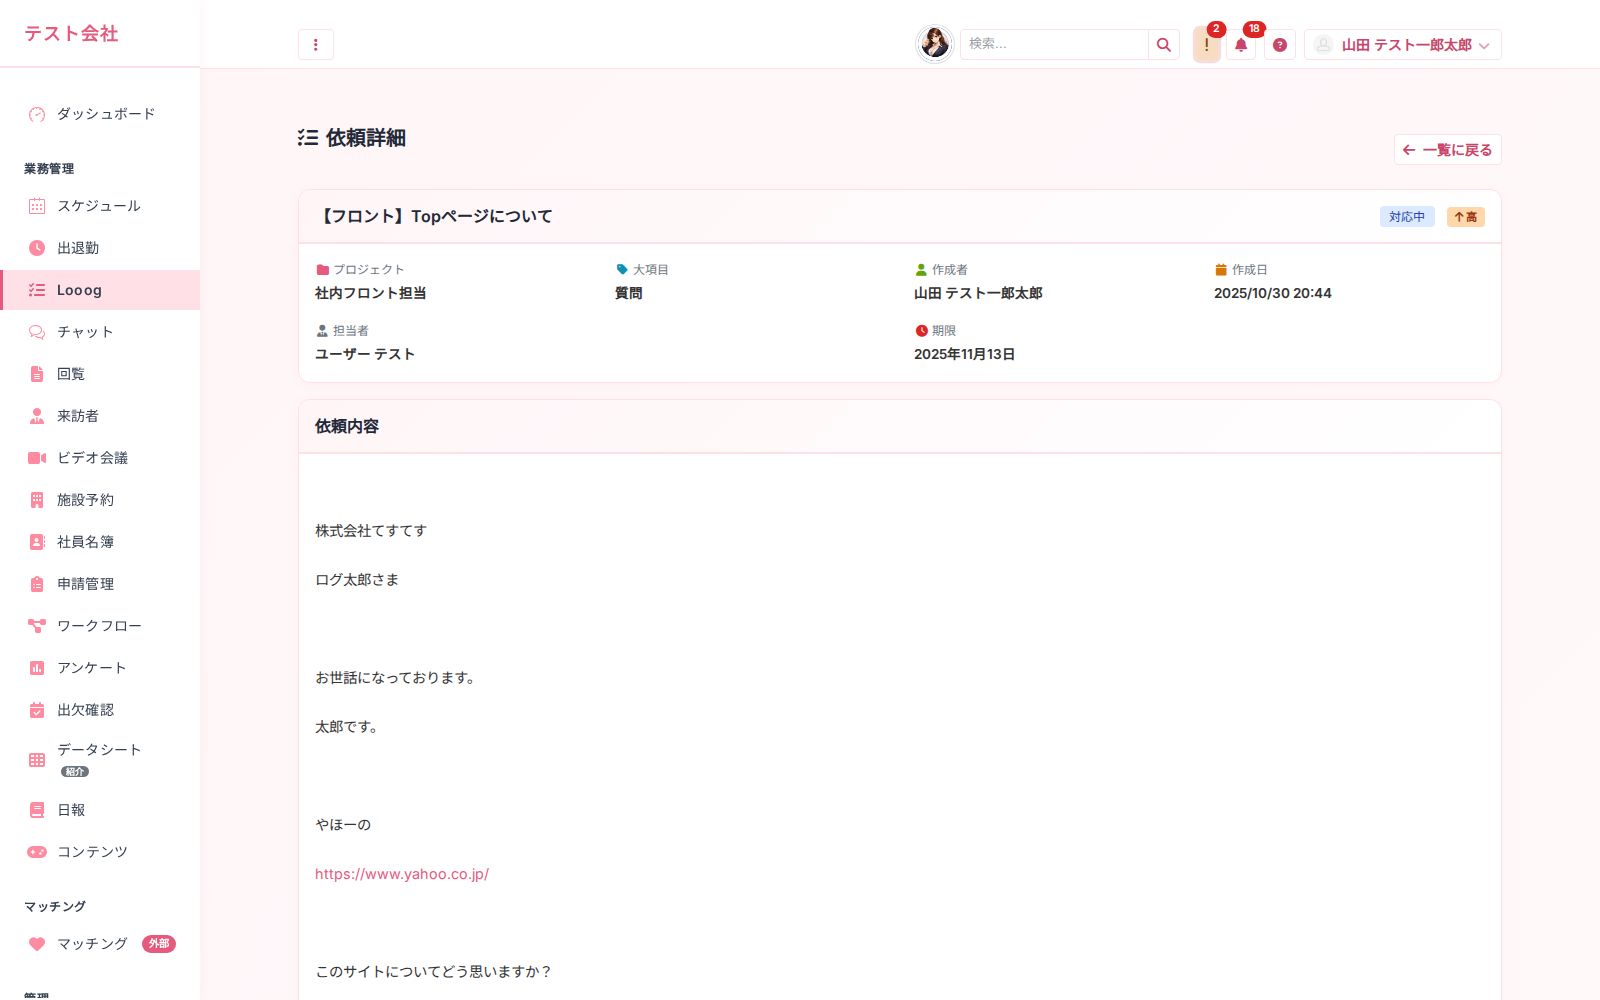Click the 対応中 status badge
The height and width of the screenshot is (1000, 1600).
1407,217
